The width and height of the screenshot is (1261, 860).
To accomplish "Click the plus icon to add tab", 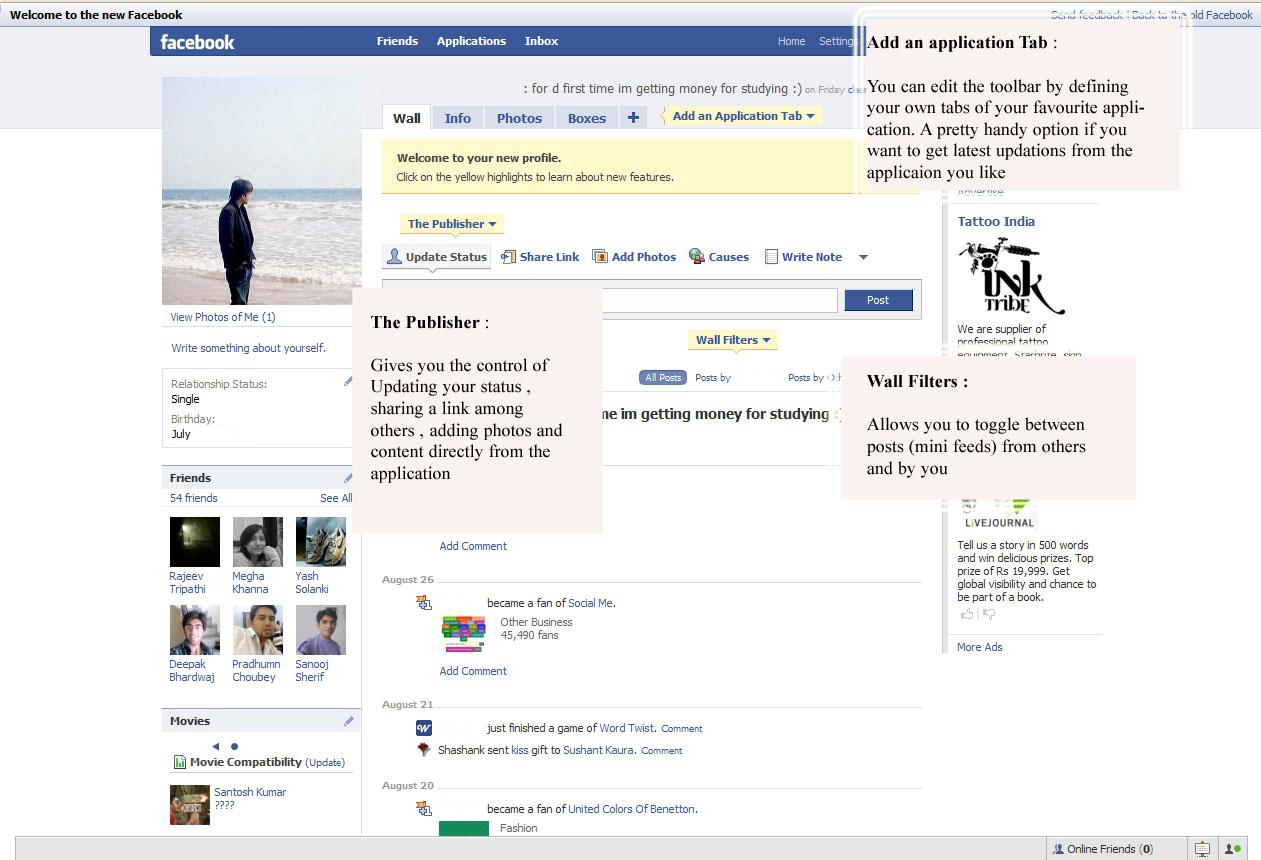I will click(633, 118).
